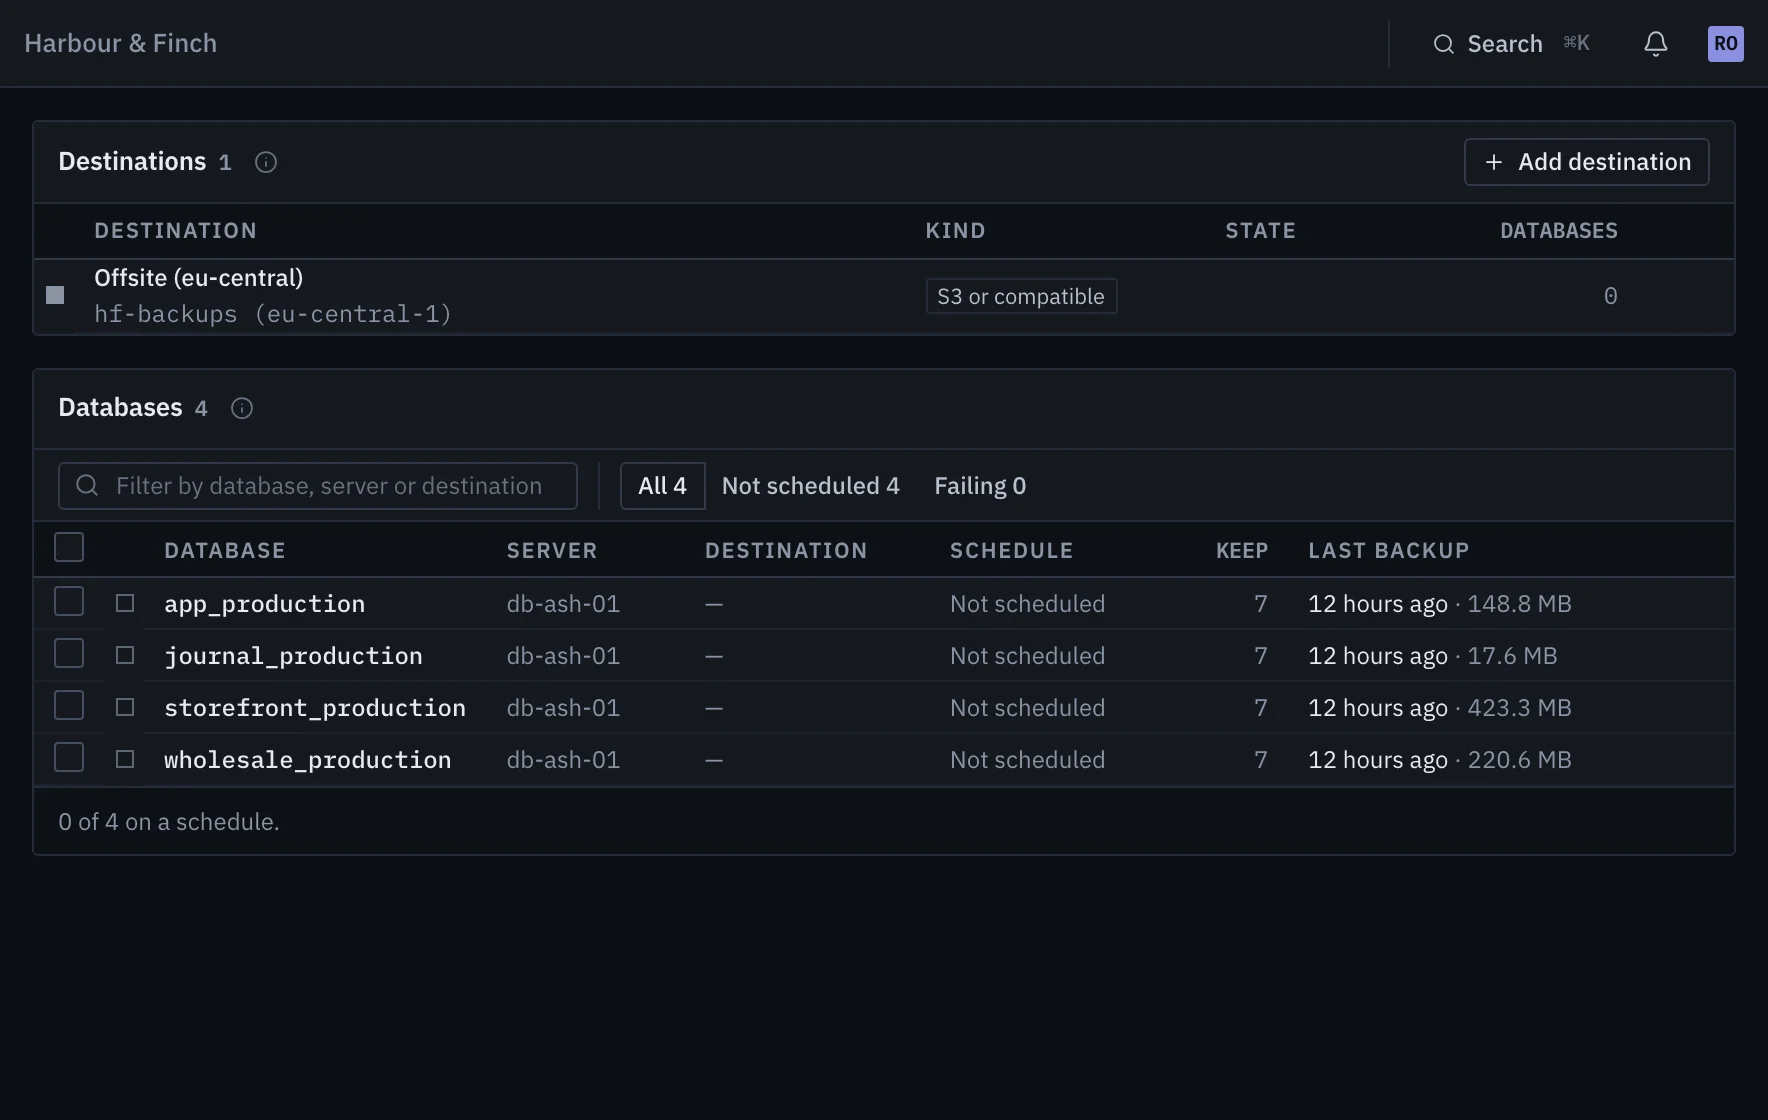
Task: Check the wholesale_production row checkbox
Action: pos(69,758)
